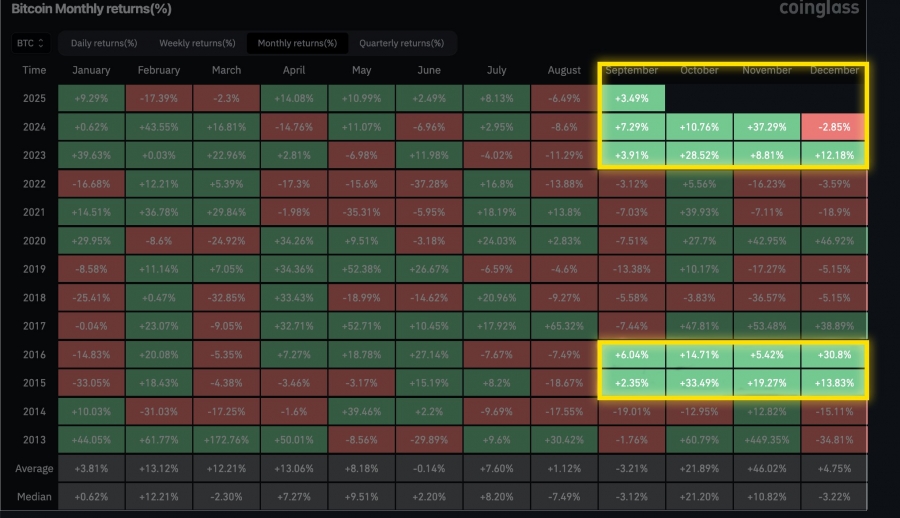Switch to the Weekly returns(%) tab

pos(197,43)
